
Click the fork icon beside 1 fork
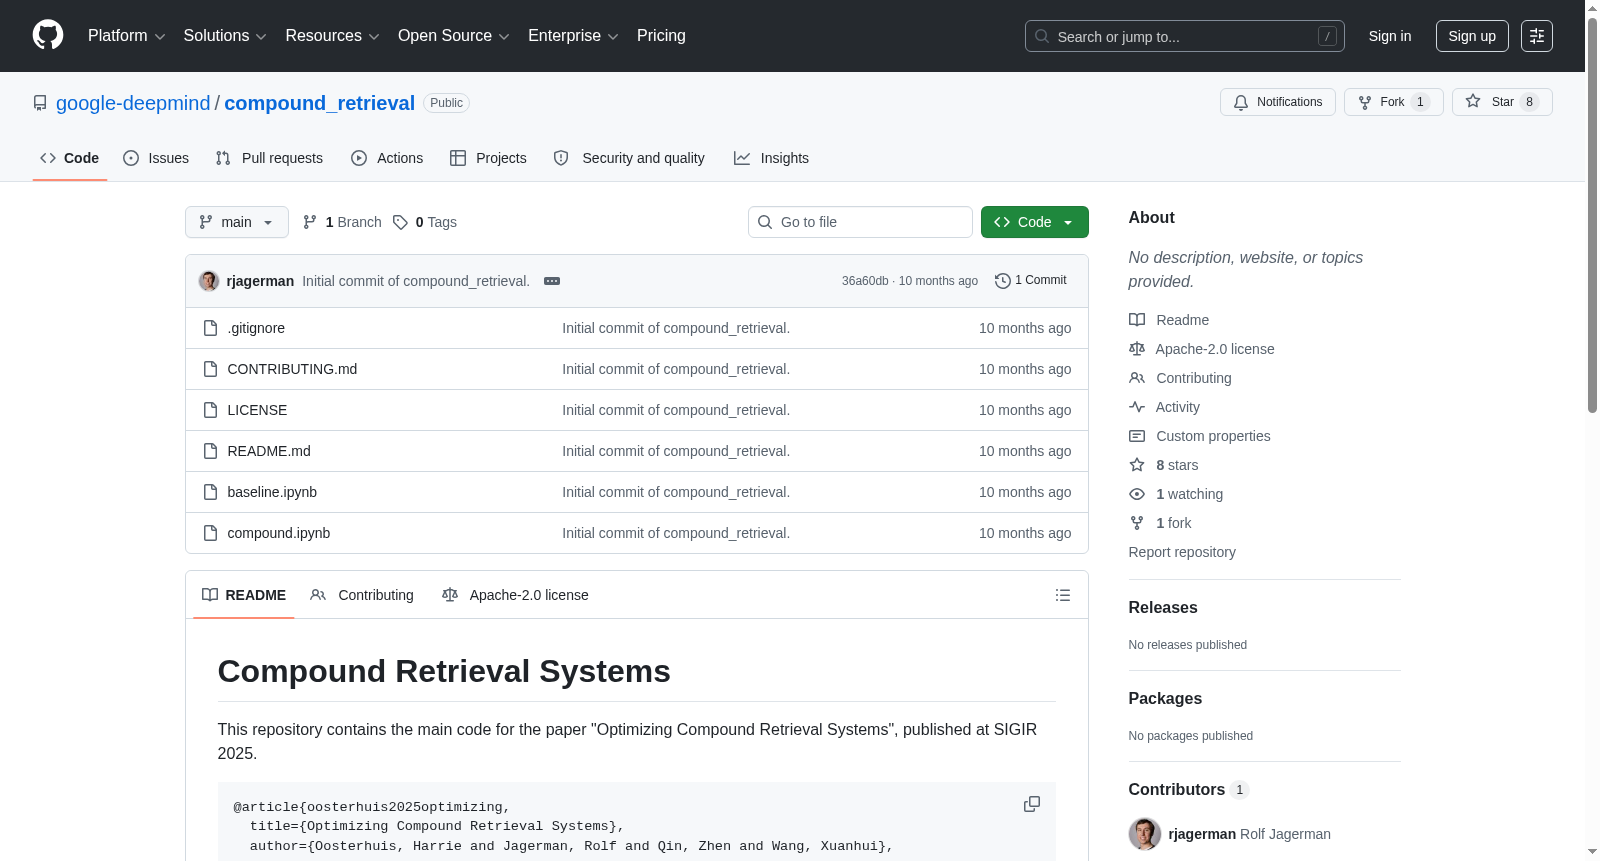(1137, 523)
